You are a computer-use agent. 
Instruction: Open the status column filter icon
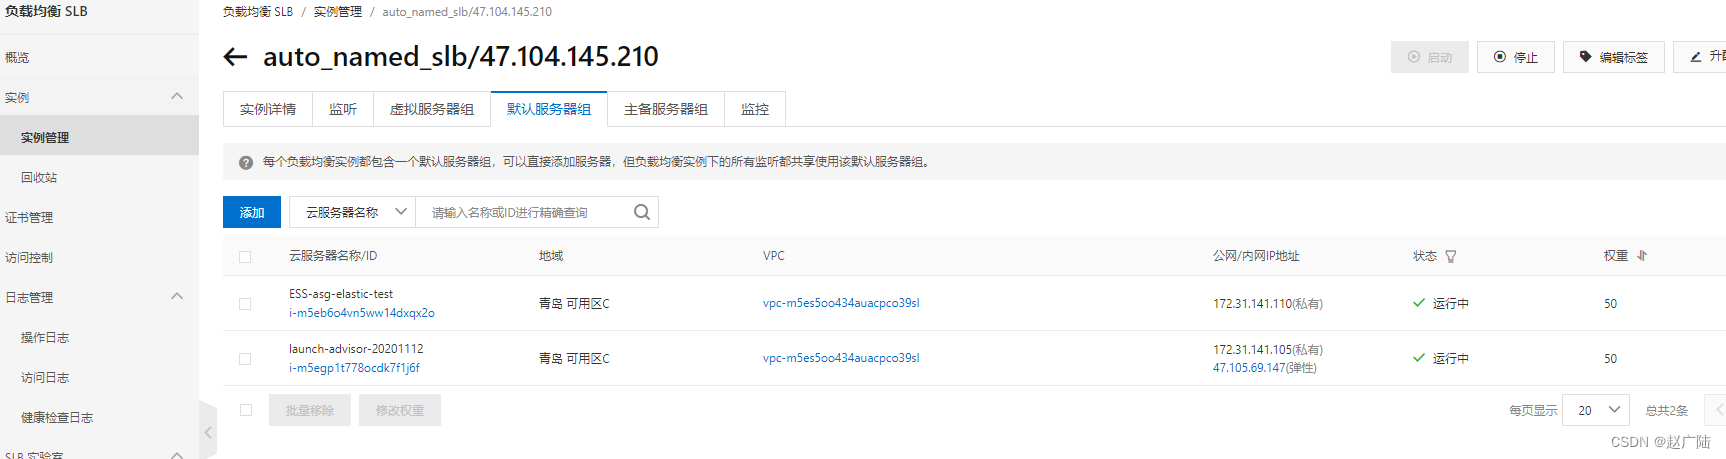point(1451,257)
